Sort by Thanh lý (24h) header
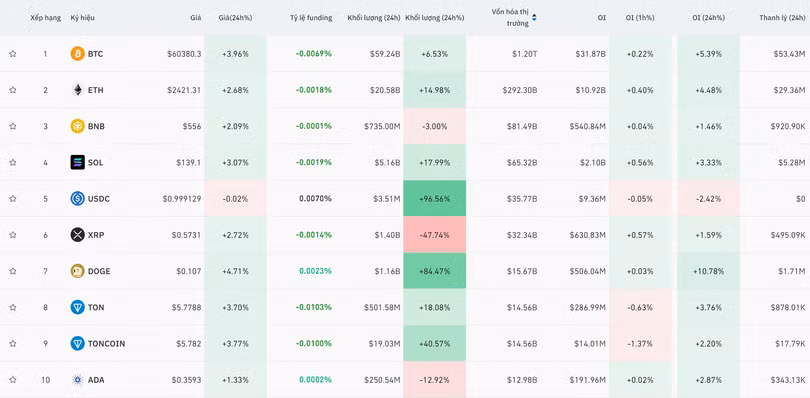This screenshot has height=398, width=810. click(782, 18)
